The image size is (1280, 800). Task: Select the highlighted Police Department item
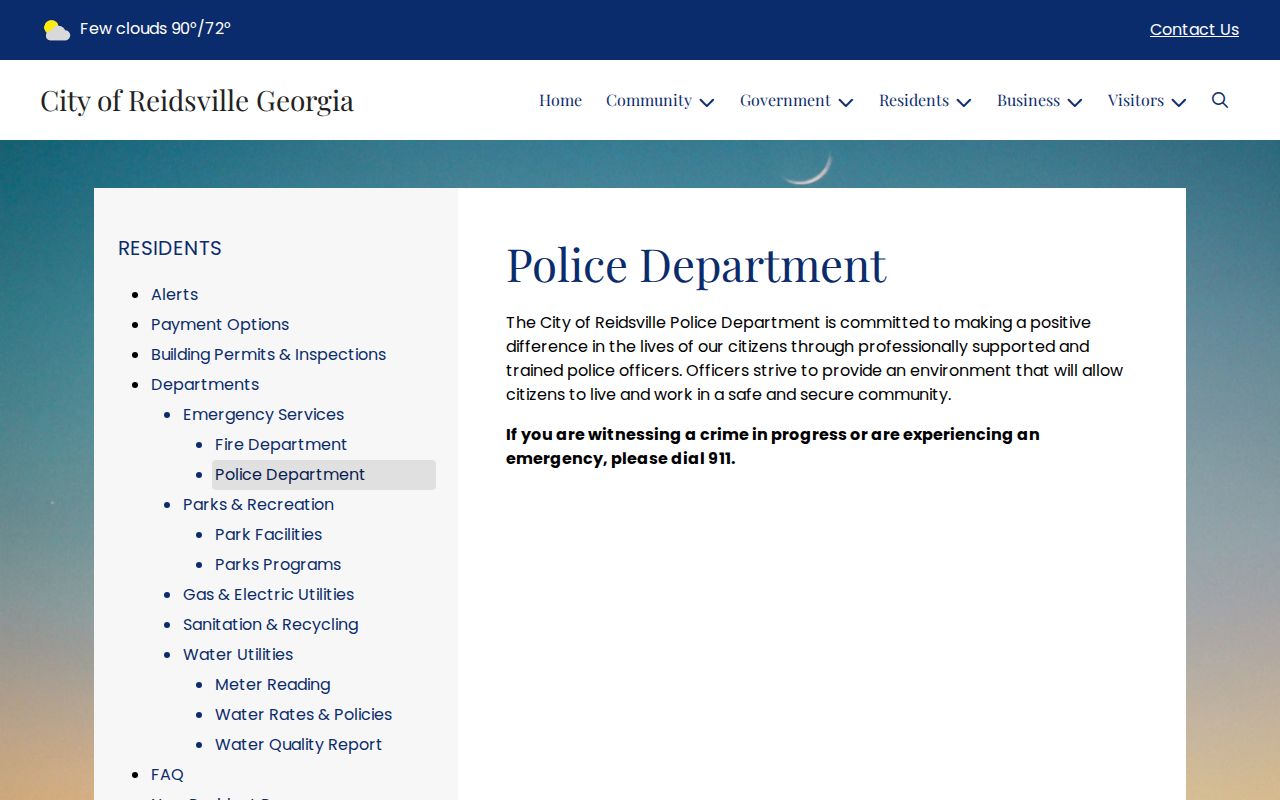click(324, 475)
